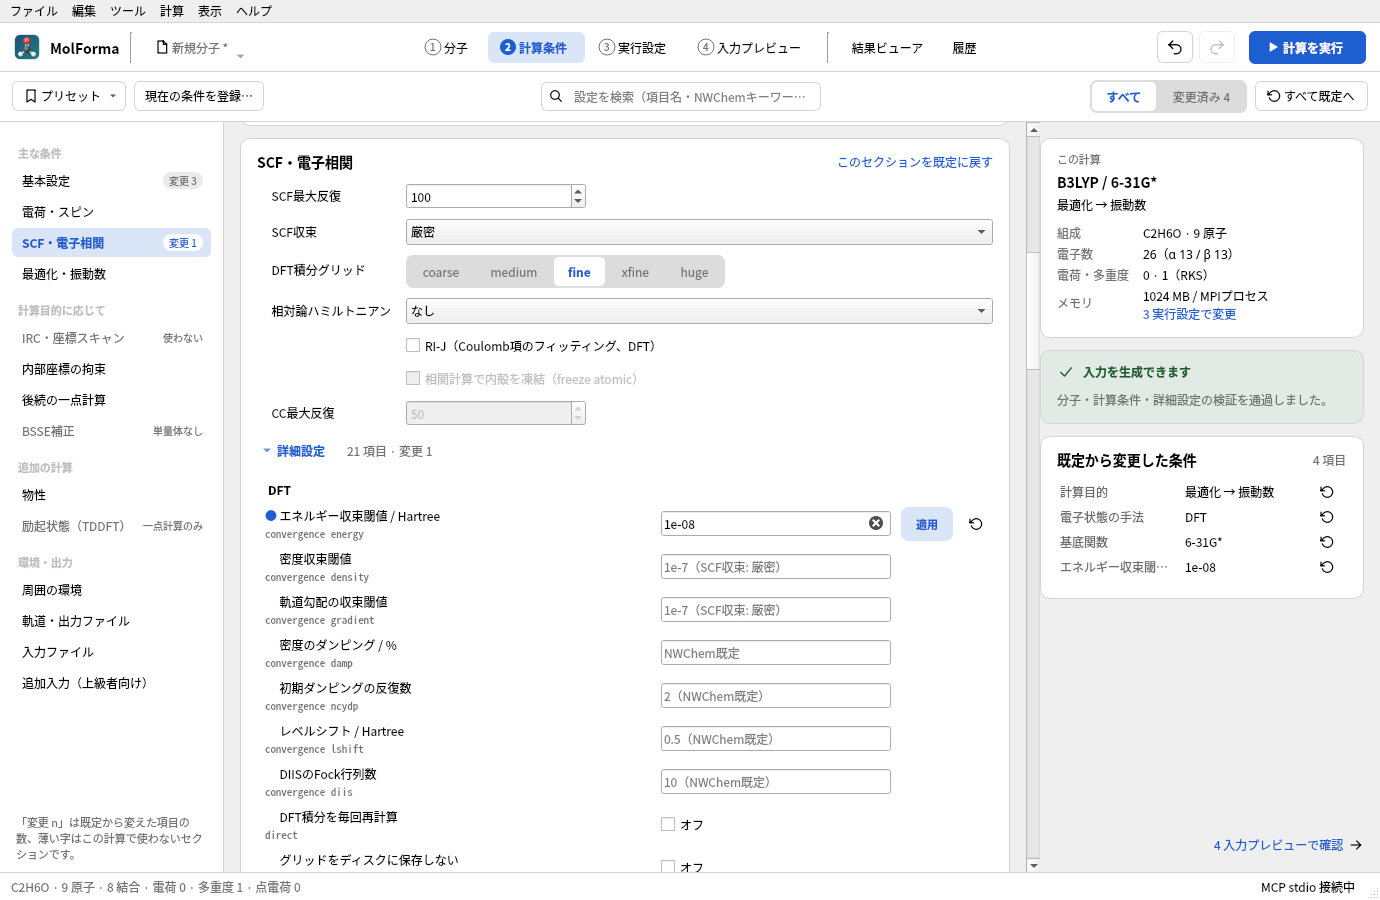The height and width of the screenshot is (900, 1380).
Task: Open the SCF収束 dropdown
Action: (699, 232)
